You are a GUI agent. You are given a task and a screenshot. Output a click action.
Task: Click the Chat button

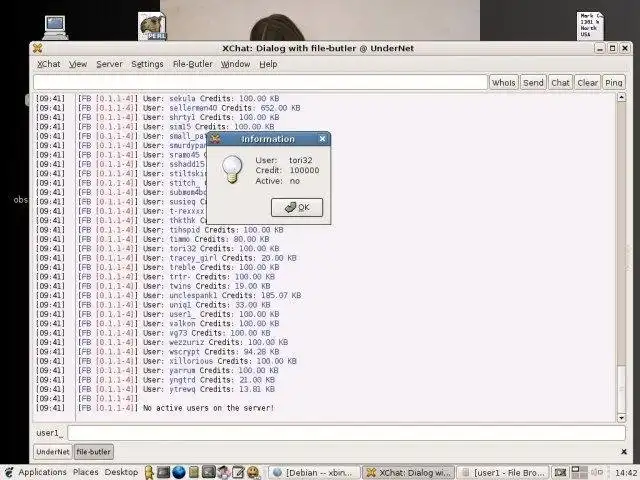click(x=560, y=82)
